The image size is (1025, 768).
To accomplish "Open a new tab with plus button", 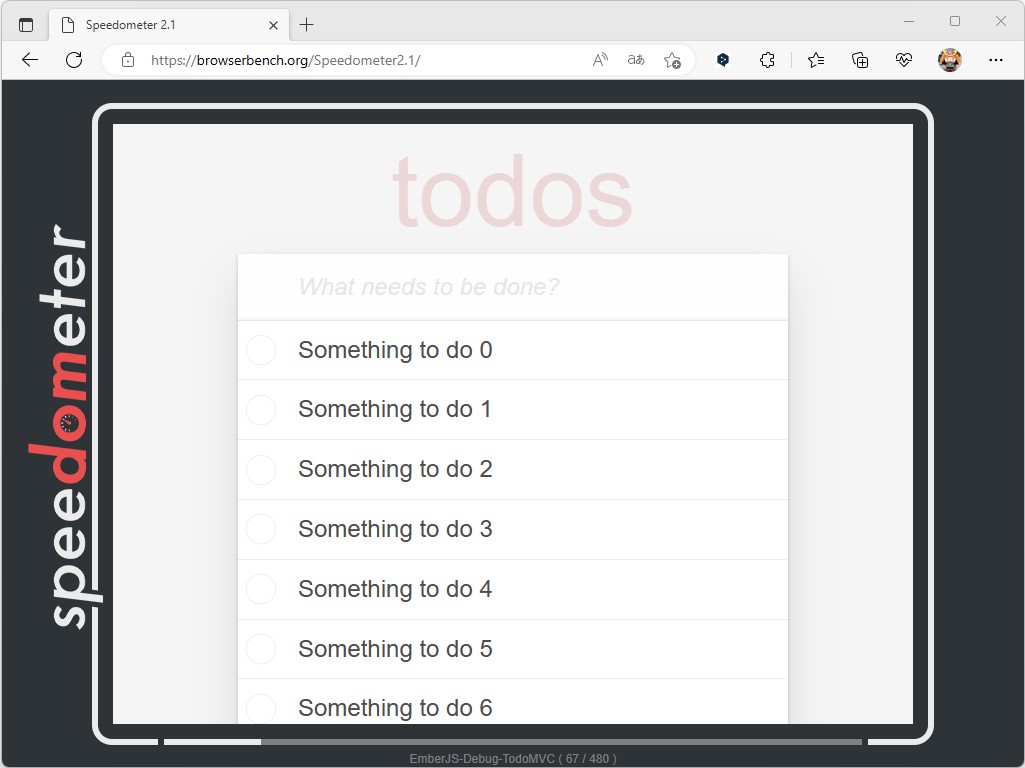I will coord(306,25).
